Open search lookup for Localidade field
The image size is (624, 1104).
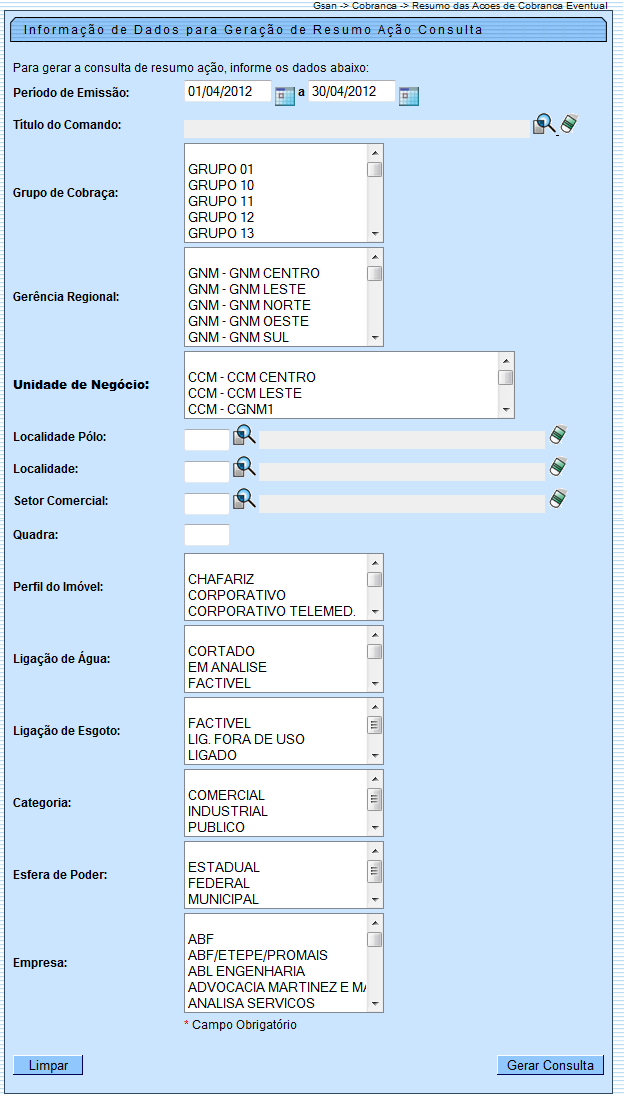click(x=245, y=468)
